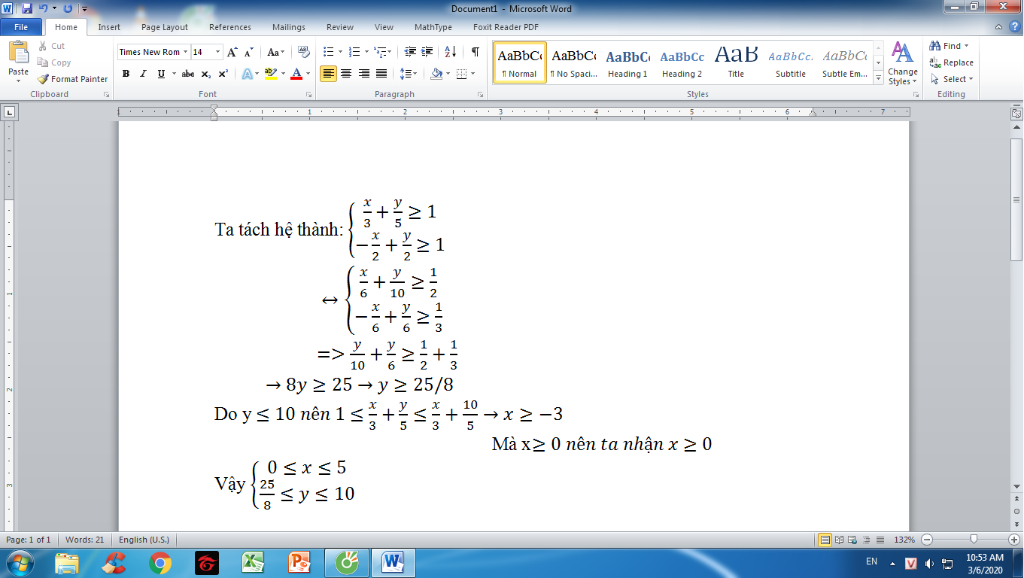The width and height of the screenshot is (1024, 578).
Task: Toggle the ruler button above scrollbar
Action: pyautogui.click(x=1016, y=113)
